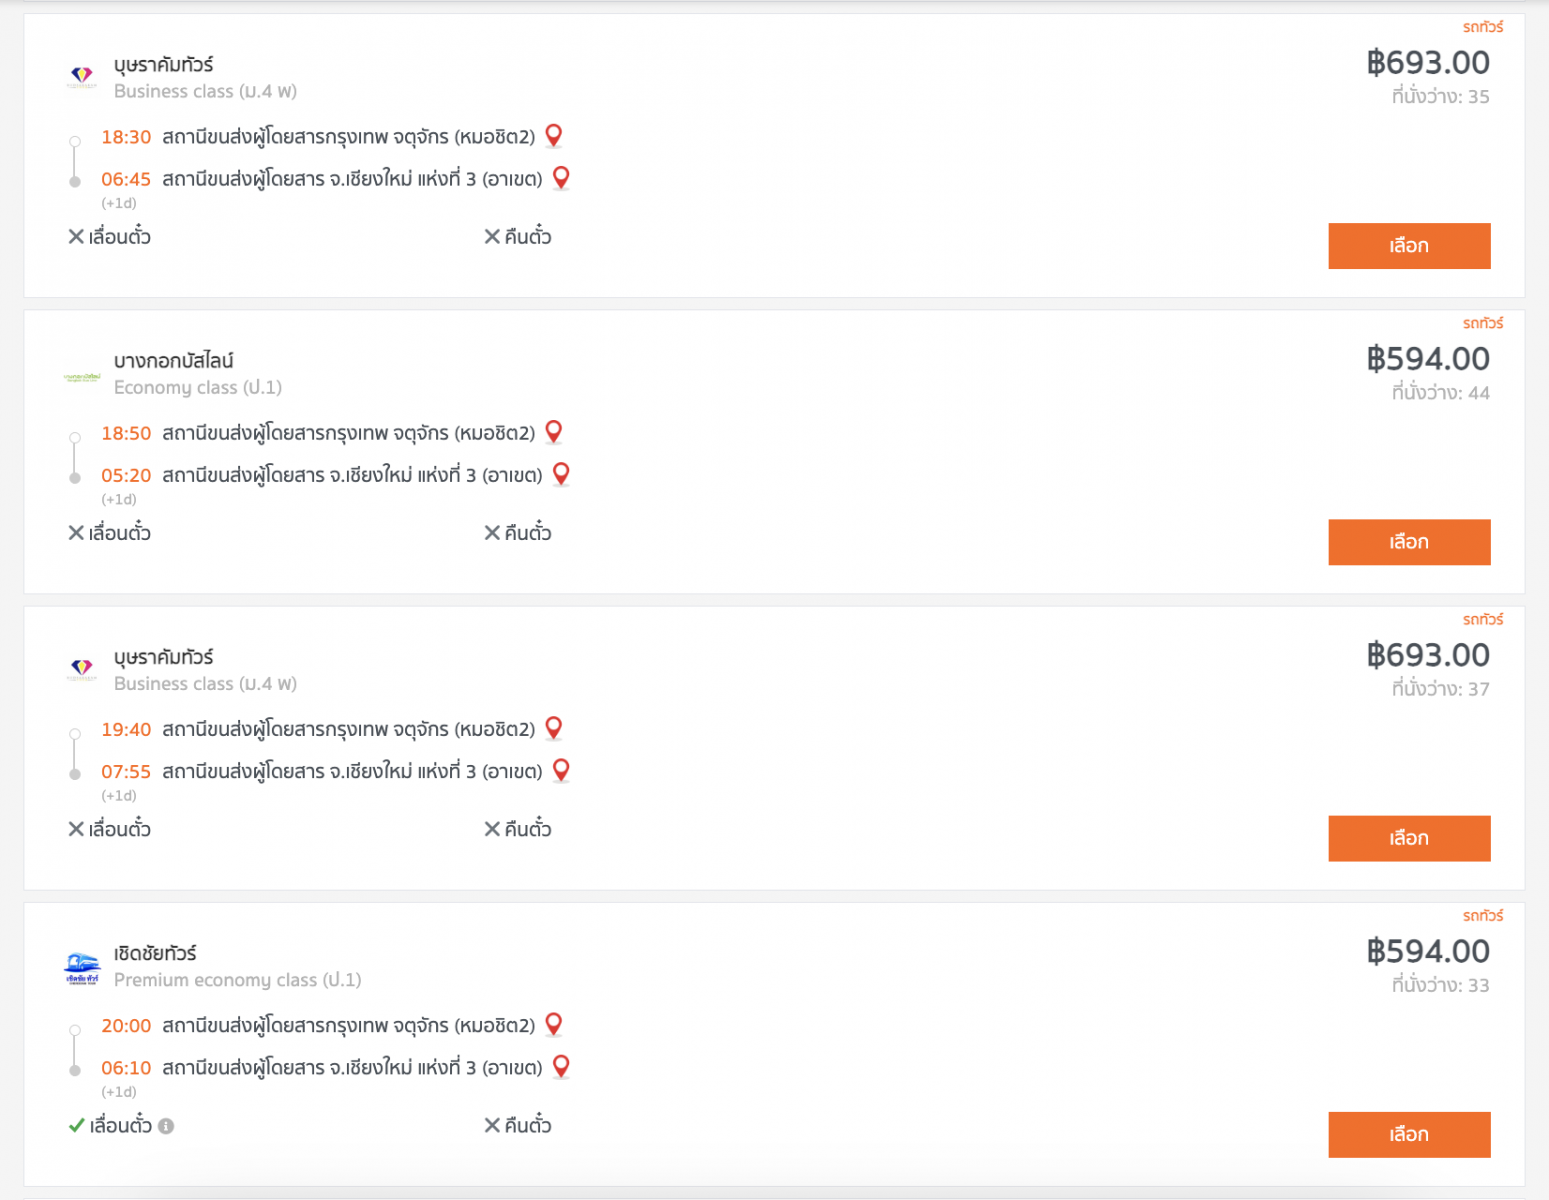Select the 18:30 บุษราคัมทัวร์ trip with เลือก
The image size is (1549, 1200).
click(x=1408, y=246)
